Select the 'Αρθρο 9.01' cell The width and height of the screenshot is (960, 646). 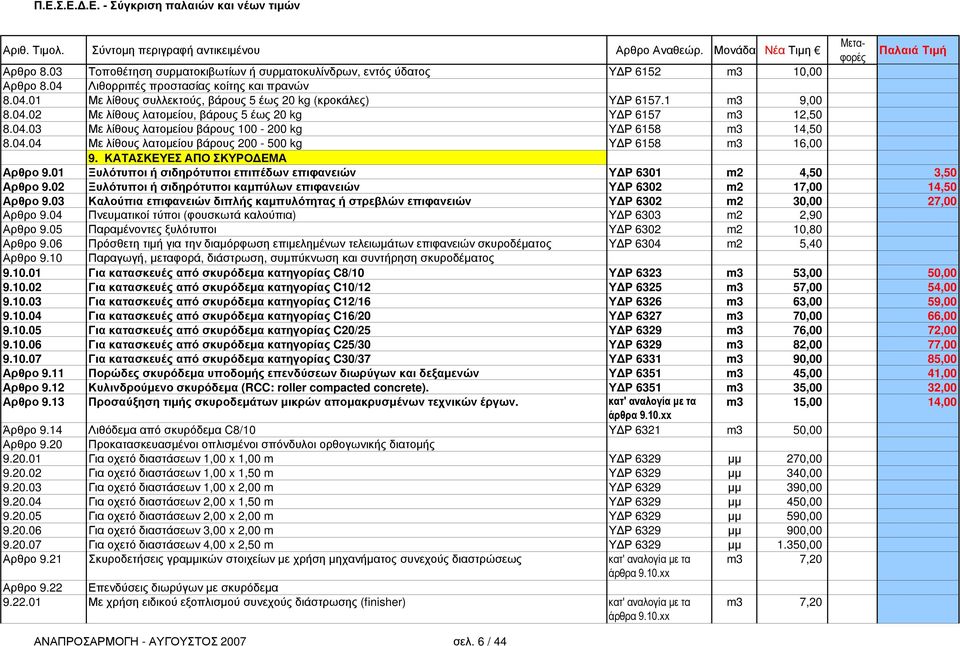tap(33, 173)
